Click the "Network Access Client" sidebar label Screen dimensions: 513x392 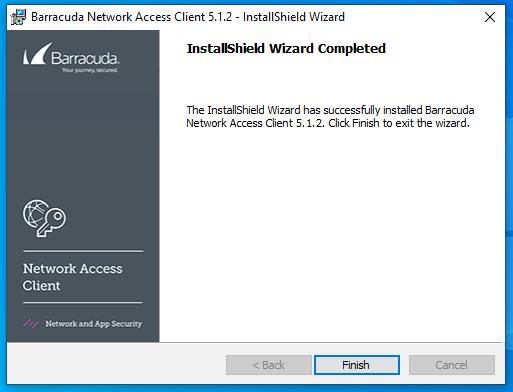[x=73, y=277]
